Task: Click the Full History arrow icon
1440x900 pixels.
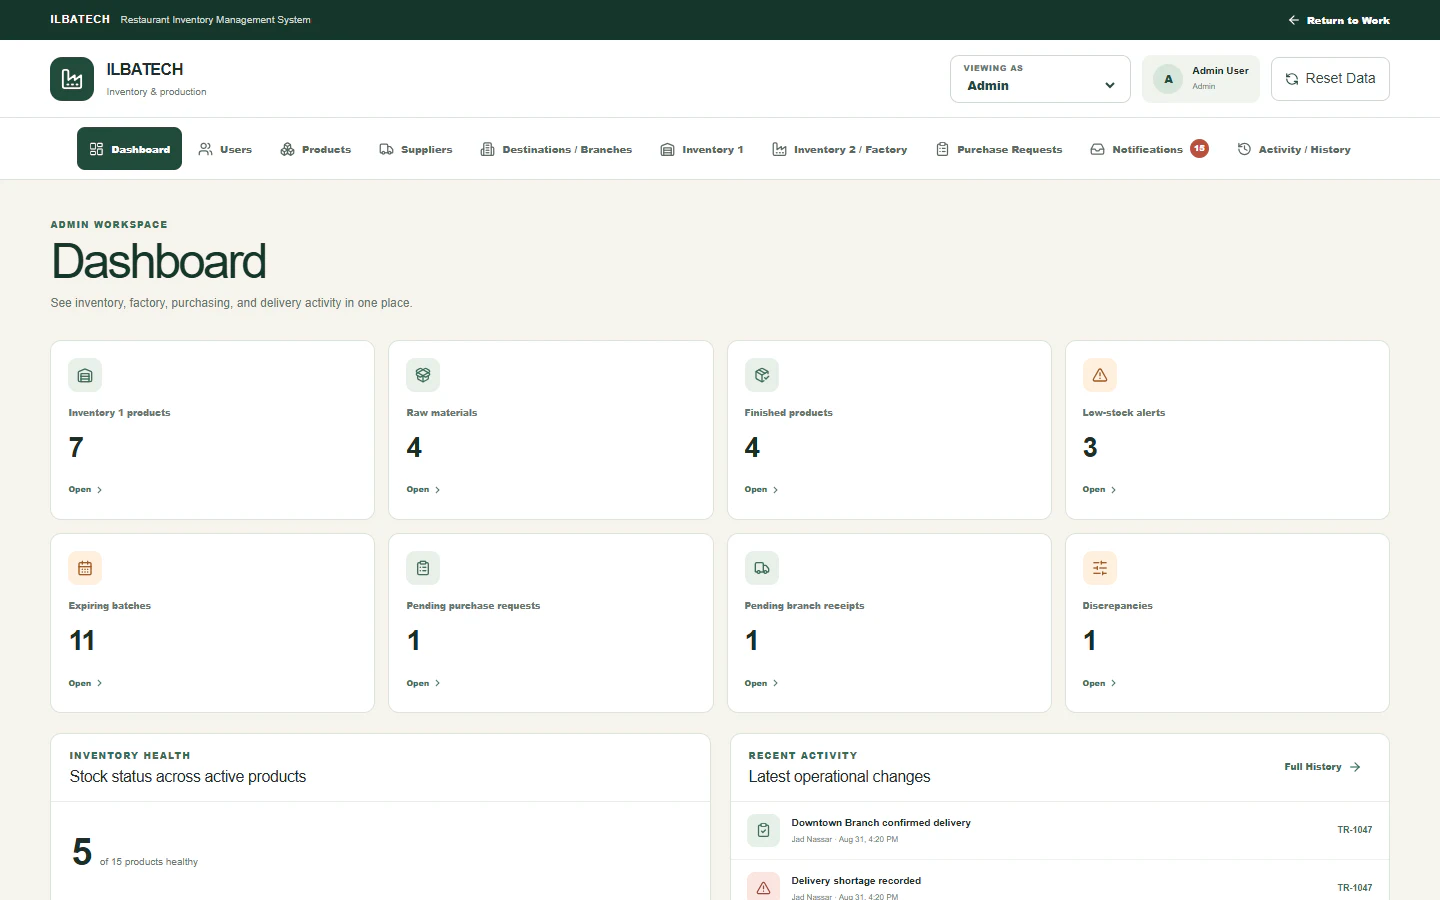Action: (x=1355, y=767)
